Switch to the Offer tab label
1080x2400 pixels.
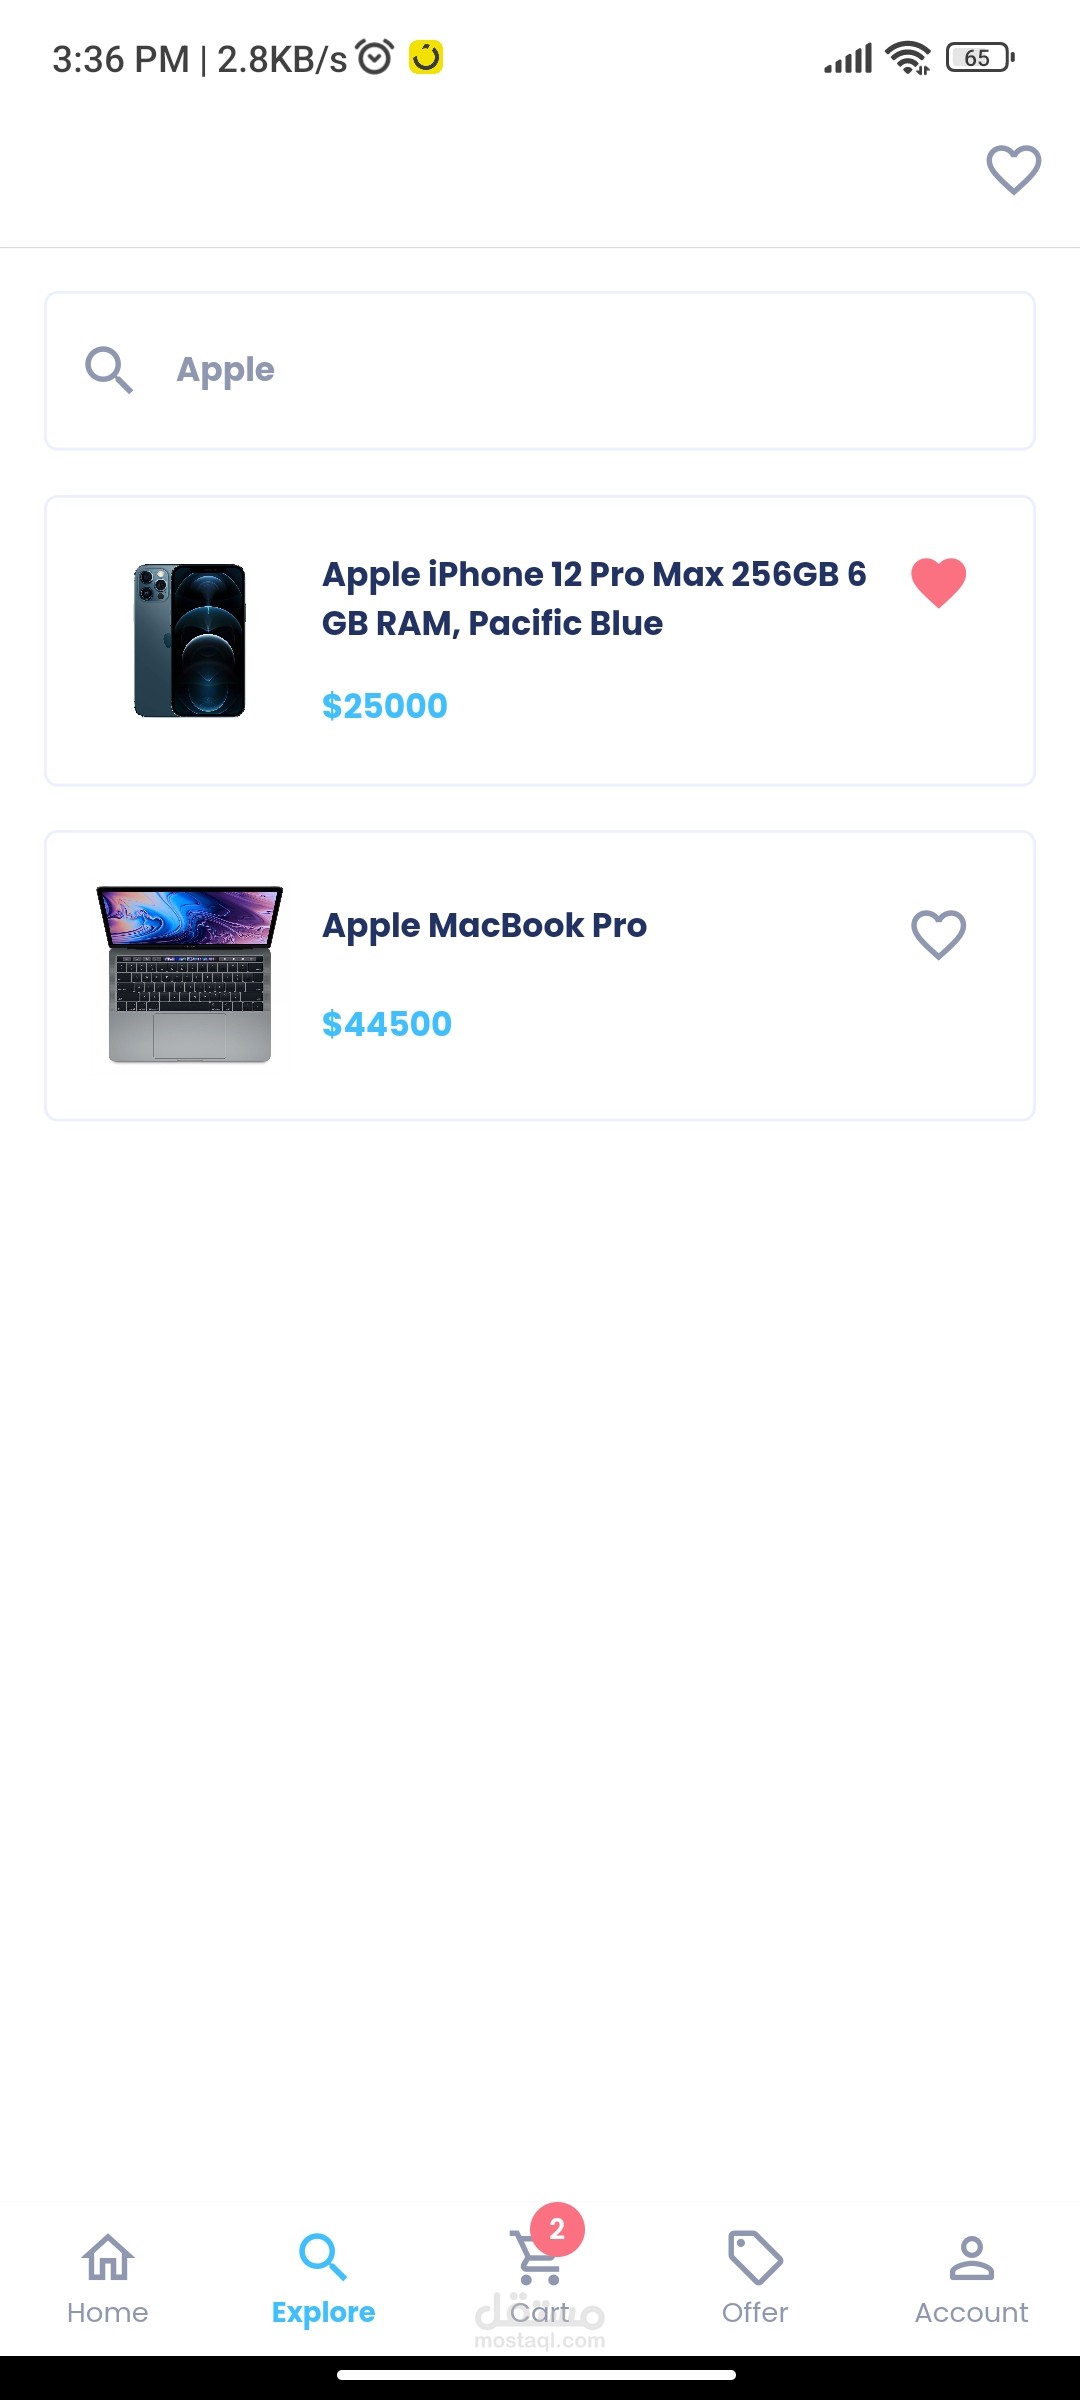[x=755, y=2313]
